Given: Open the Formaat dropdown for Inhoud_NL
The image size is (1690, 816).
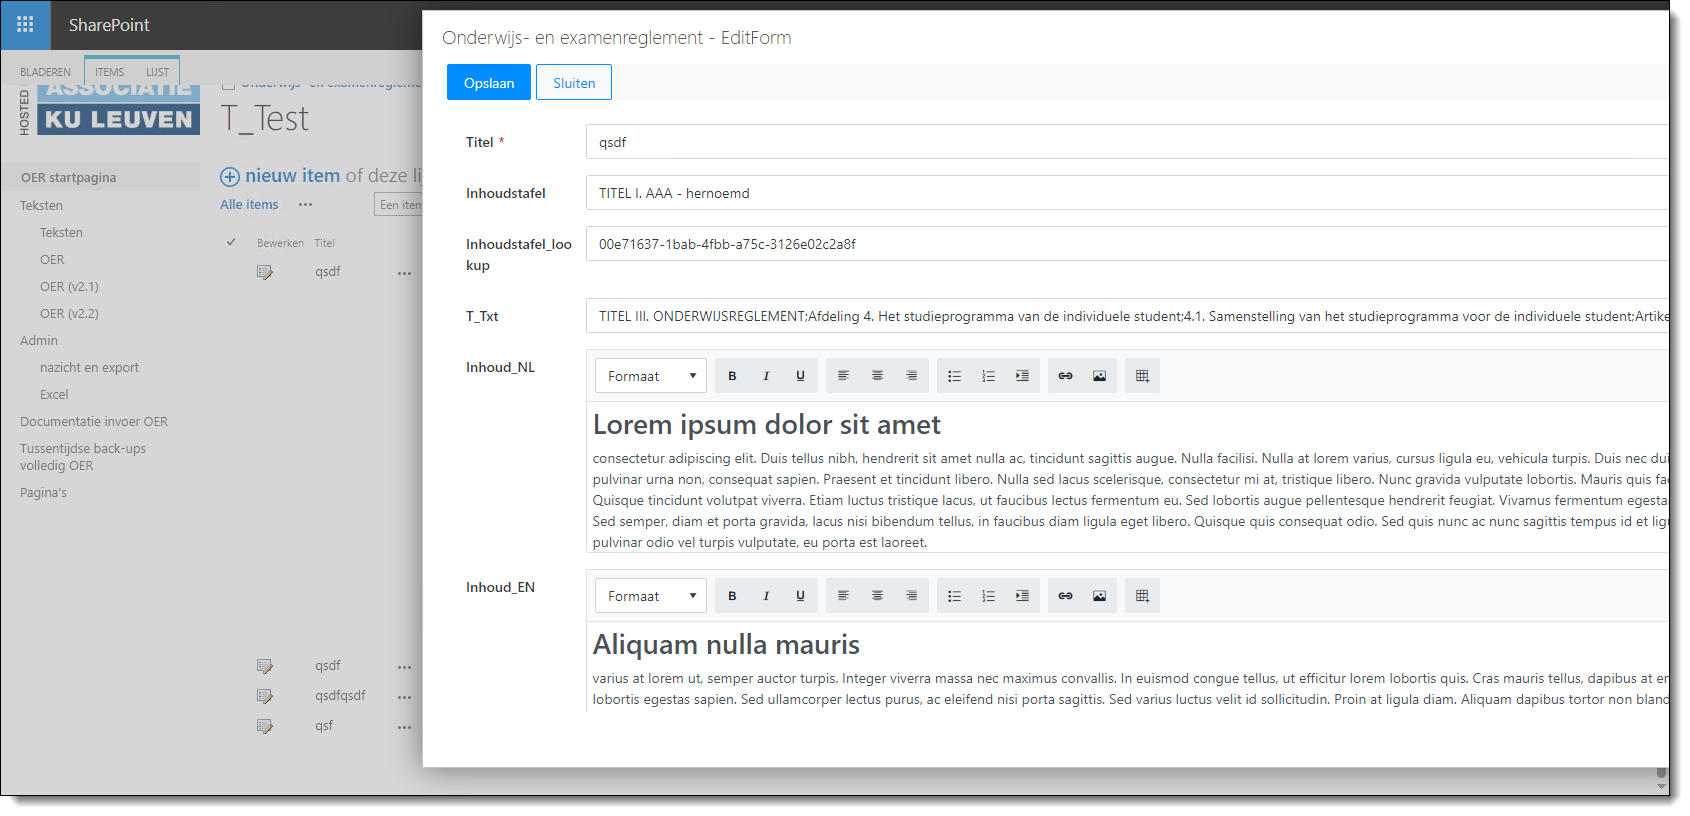Looking at the screenshot, I should 651,376.
